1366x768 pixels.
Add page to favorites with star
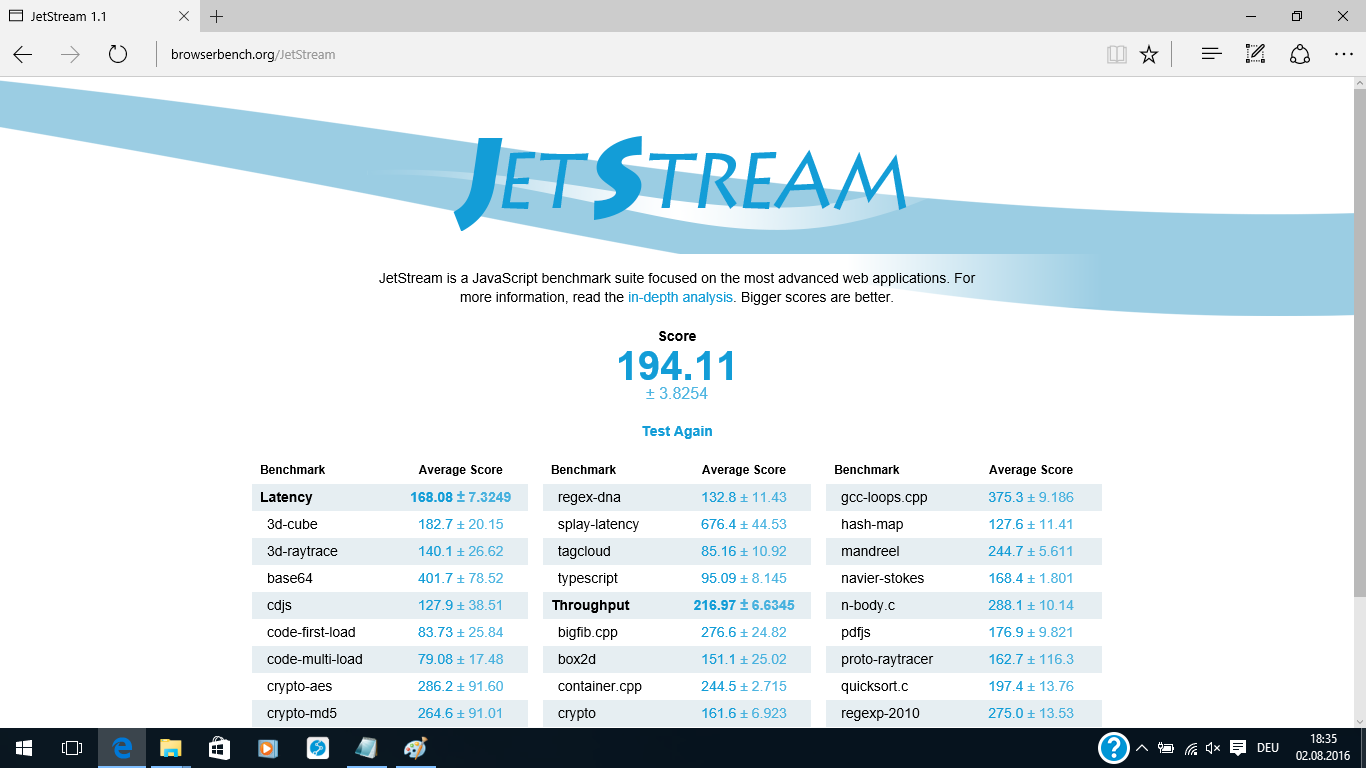1149,54
